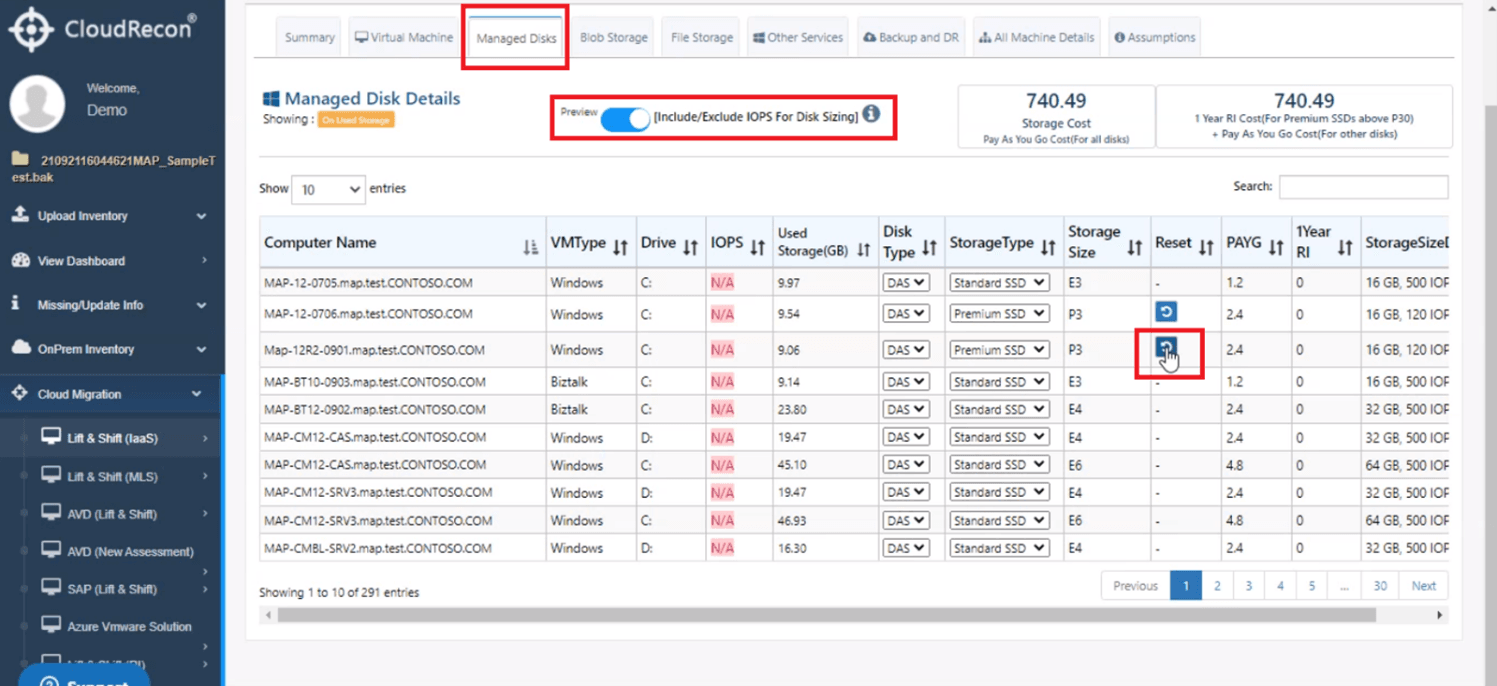Open StorageType dropdown for MAP-BT10-0903
Viewport: 1497px width, 686px height.
[x=999, y=382]
